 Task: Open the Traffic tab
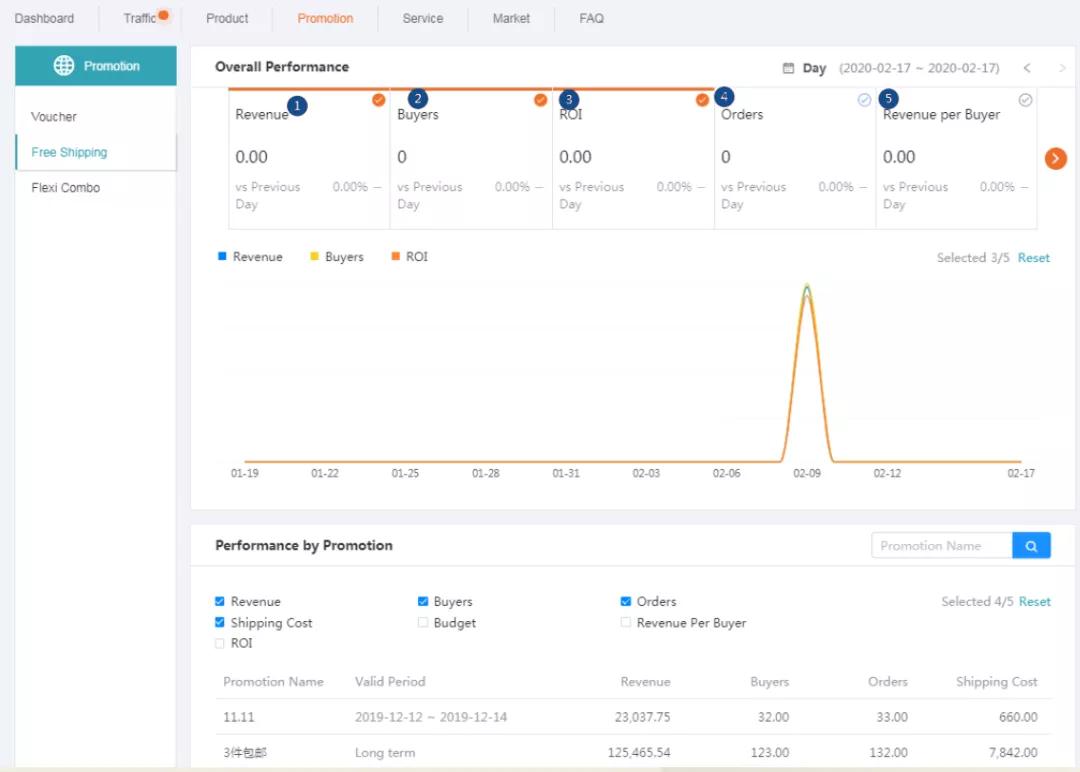tap(140, 18)
